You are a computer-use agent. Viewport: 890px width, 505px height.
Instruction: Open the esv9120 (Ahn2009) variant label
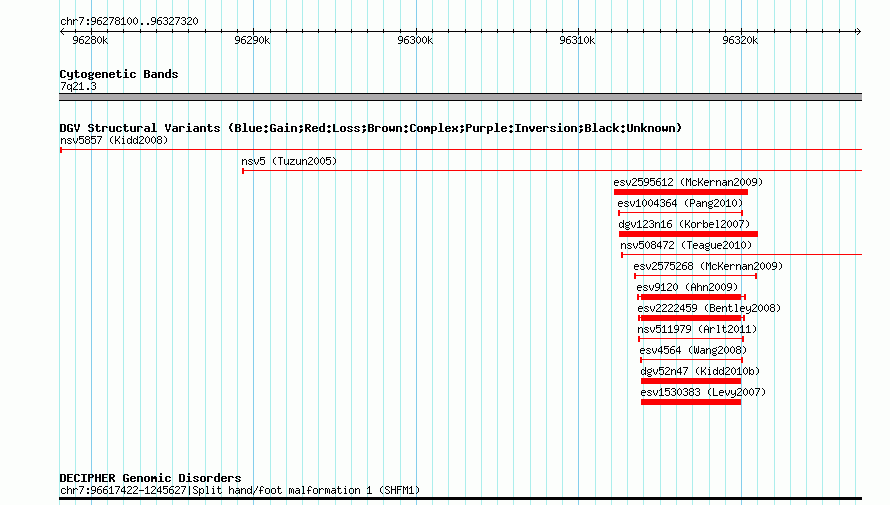687,287
